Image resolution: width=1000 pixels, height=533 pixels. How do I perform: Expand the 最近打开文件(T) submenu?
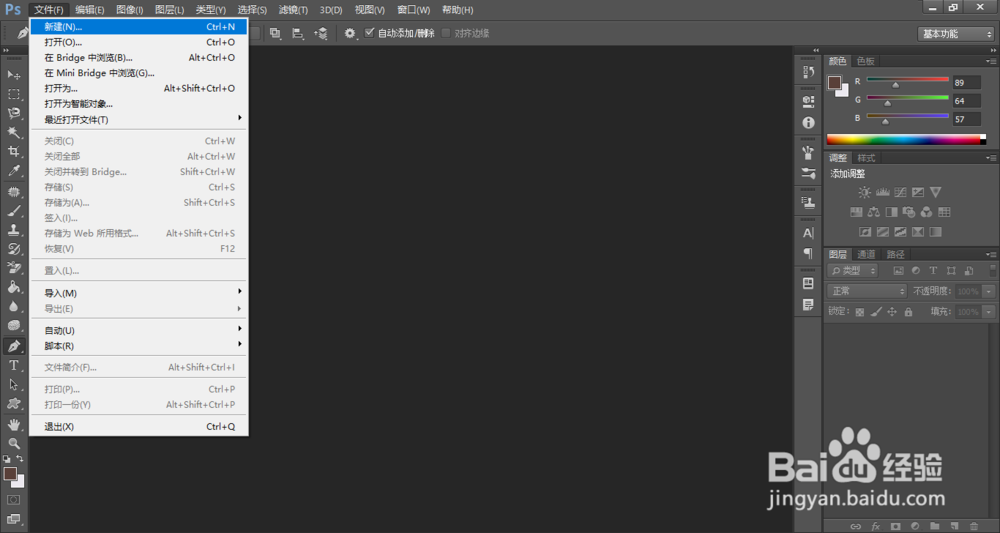click(x=138, y=119)
